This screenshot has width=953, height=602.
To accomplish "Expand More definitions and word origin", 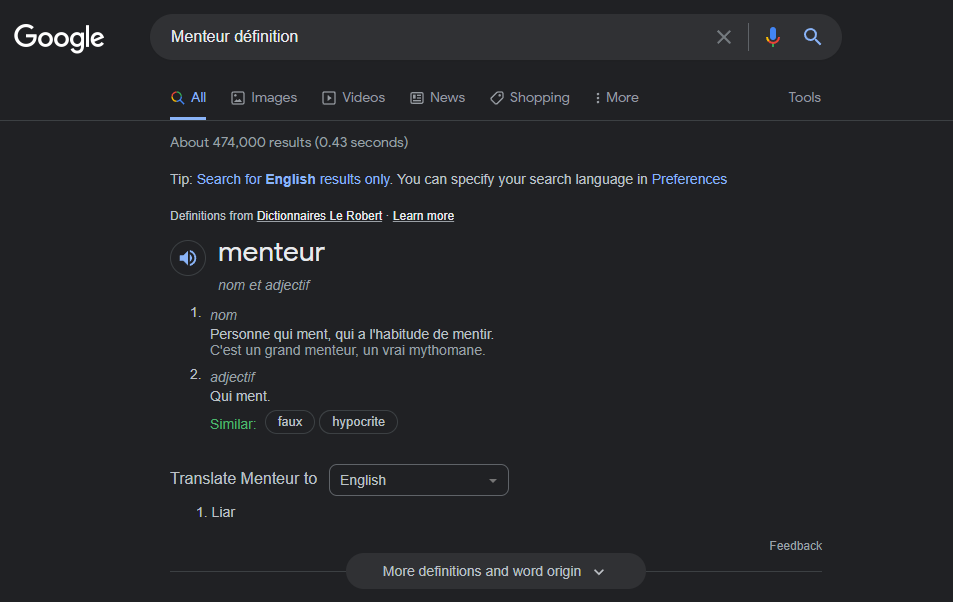I will (x=495, y=572).
